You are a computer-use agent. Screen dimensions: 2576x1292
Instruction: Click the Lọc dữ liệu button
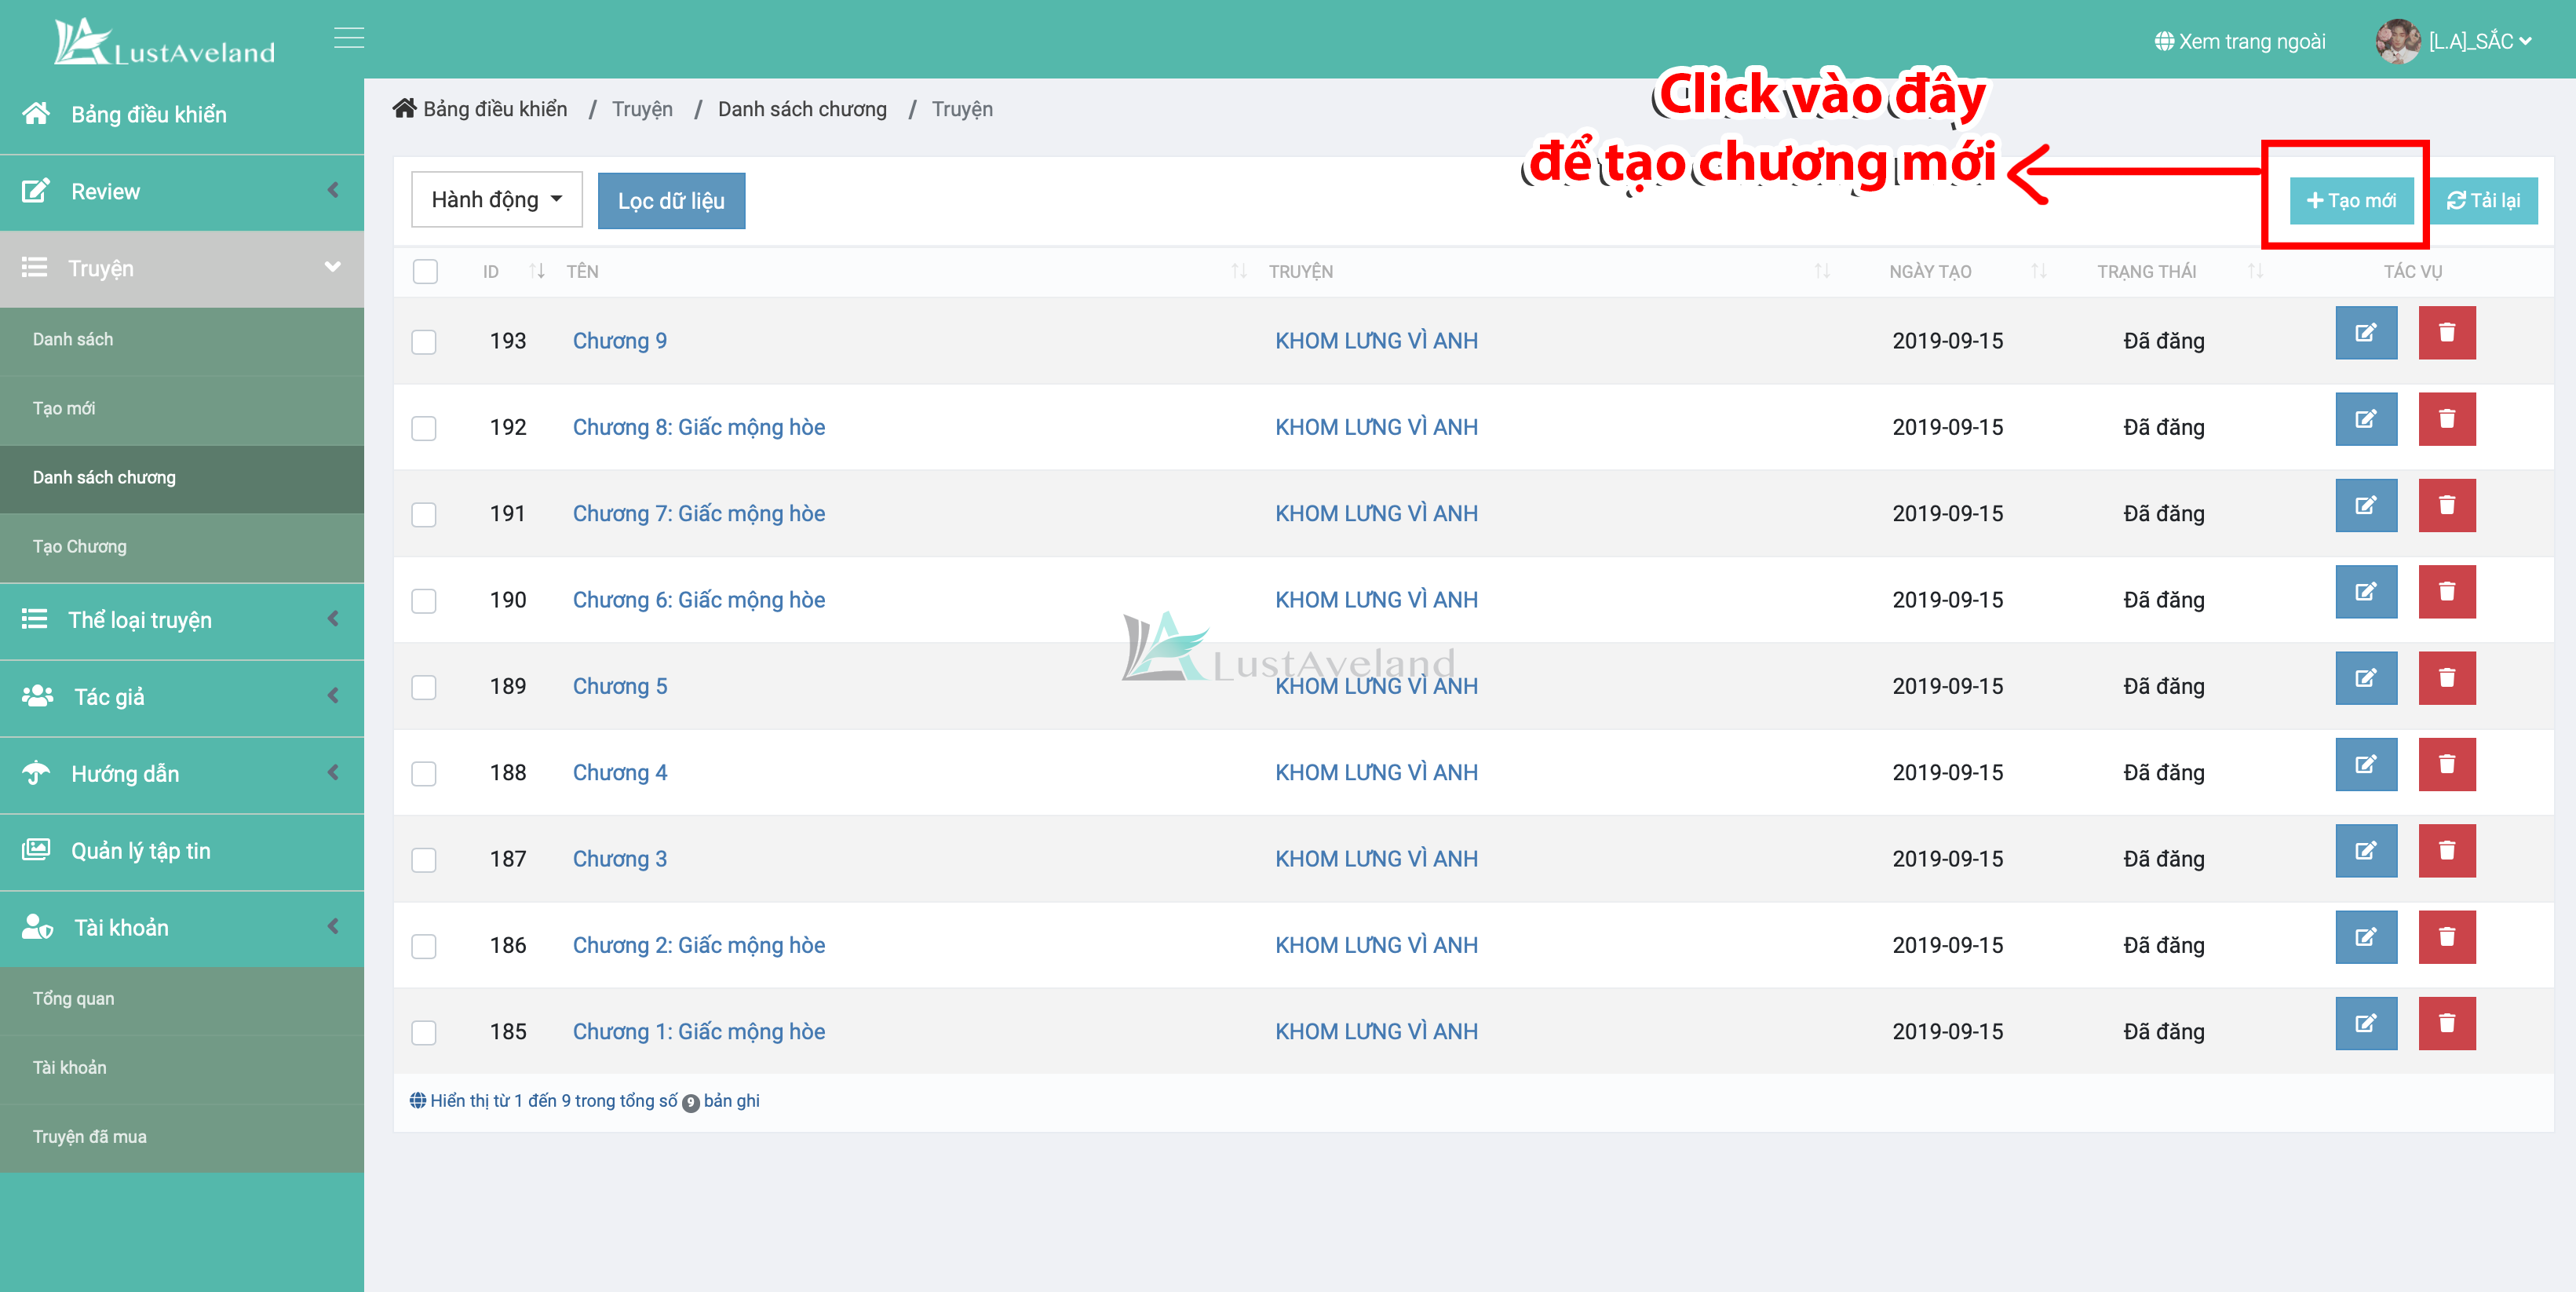[x=671, y=200]
